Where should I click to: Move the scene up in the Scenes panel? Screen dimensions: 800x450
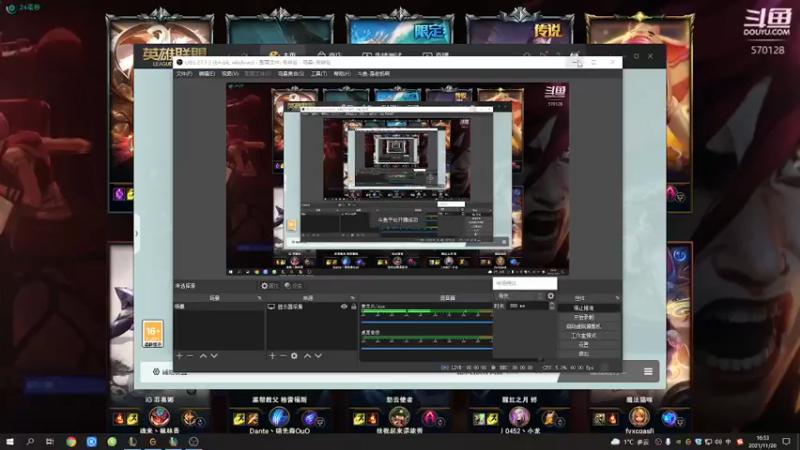pyautogui.click(x=203, y=356)
